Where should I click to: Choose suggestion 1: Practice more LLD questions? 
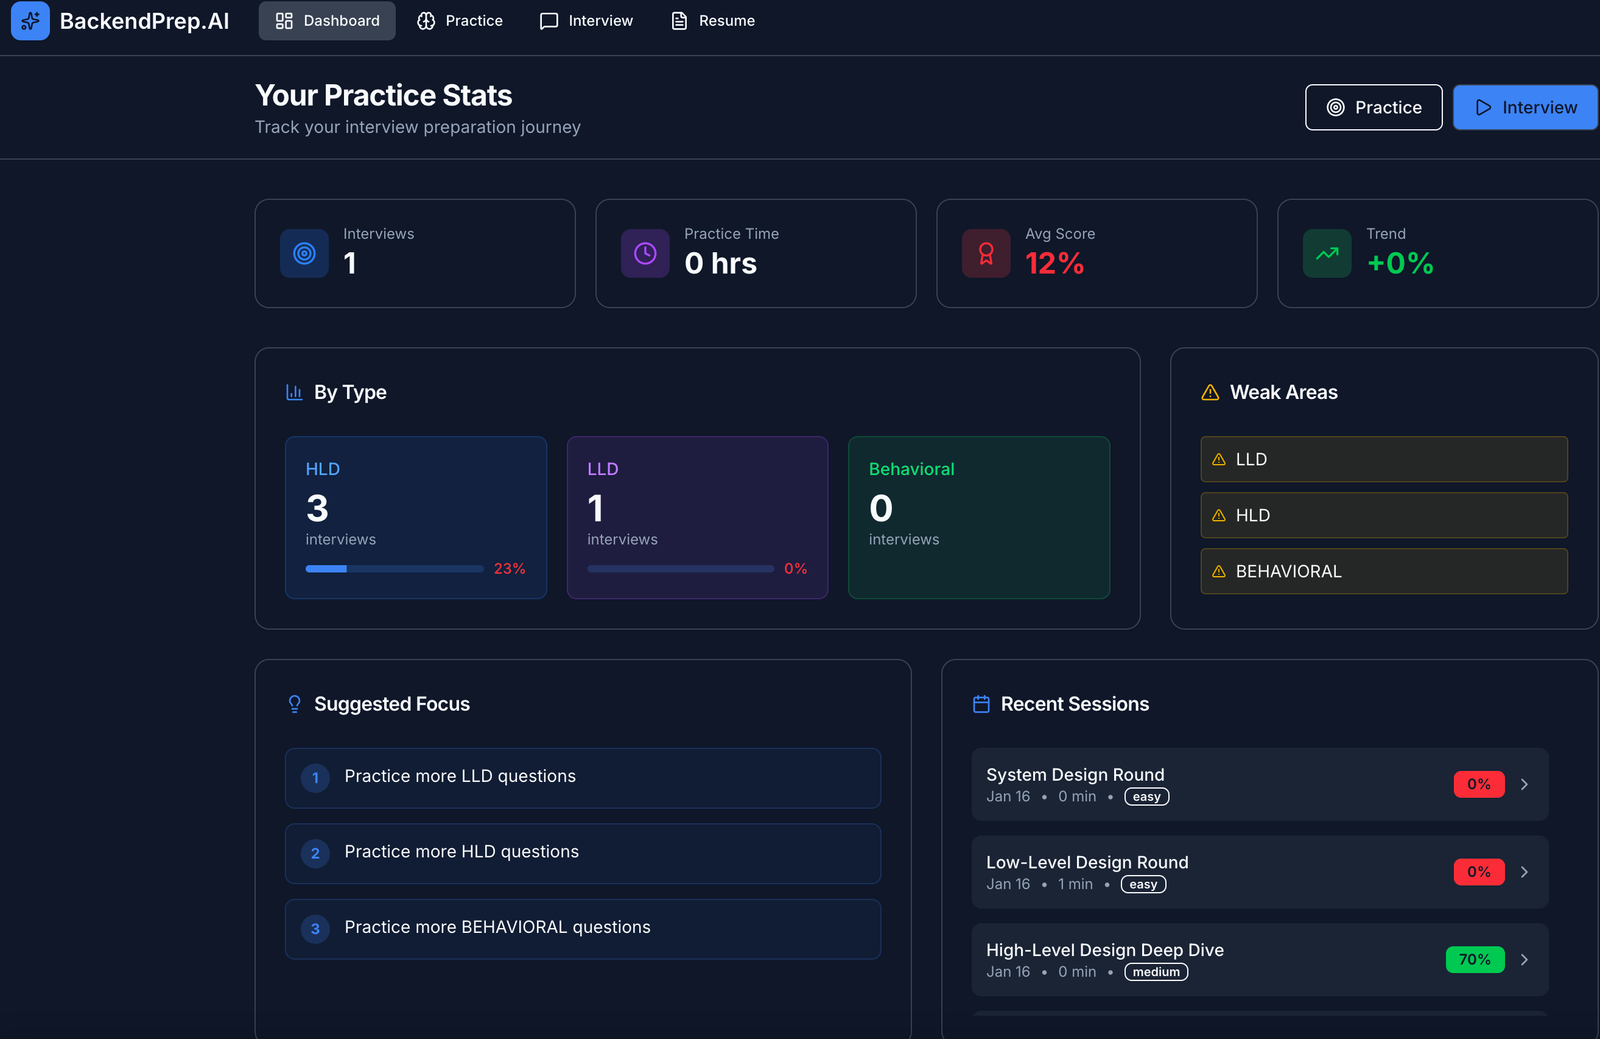(x=582, y=777)
